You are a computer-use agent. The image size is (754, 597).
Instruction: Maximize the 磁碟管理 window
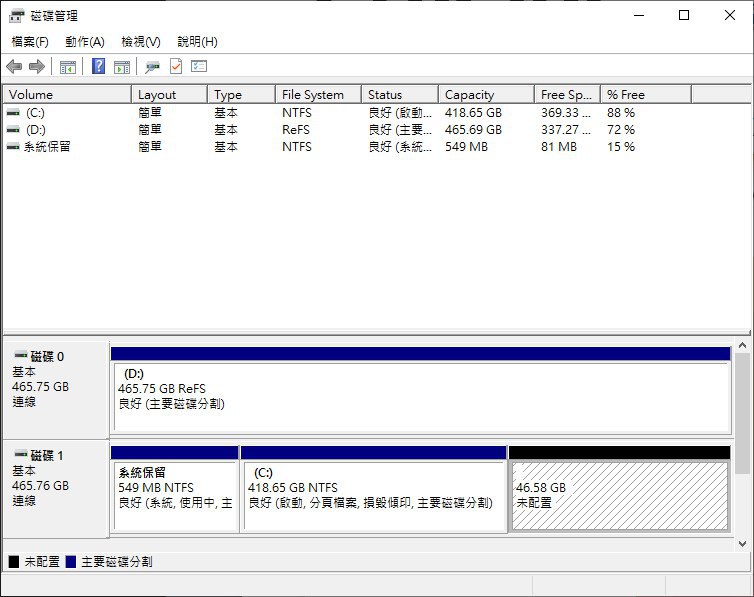(684, 15)
